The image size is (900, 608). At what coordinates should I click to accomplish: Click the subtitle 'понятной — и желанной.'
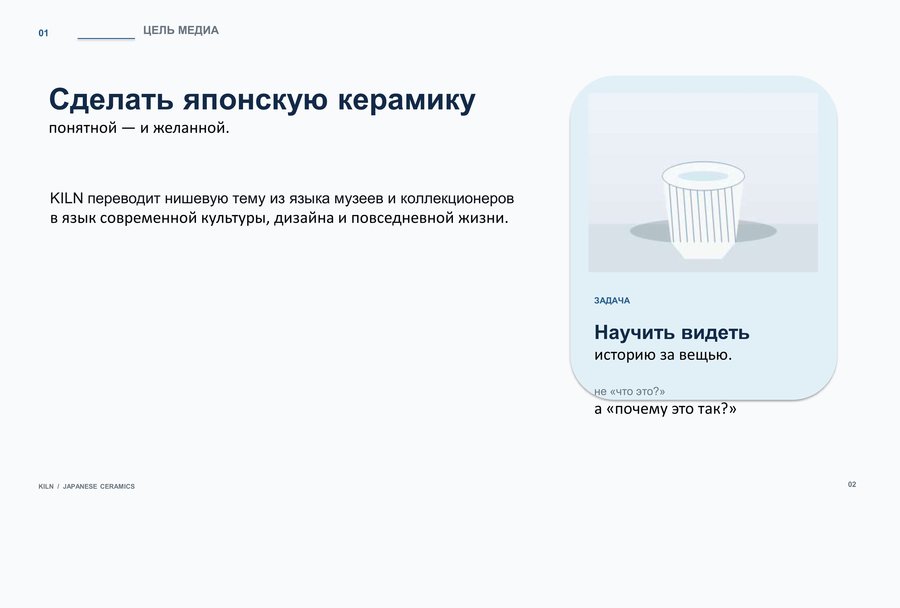pyautogui.click(x=139, y=128)
